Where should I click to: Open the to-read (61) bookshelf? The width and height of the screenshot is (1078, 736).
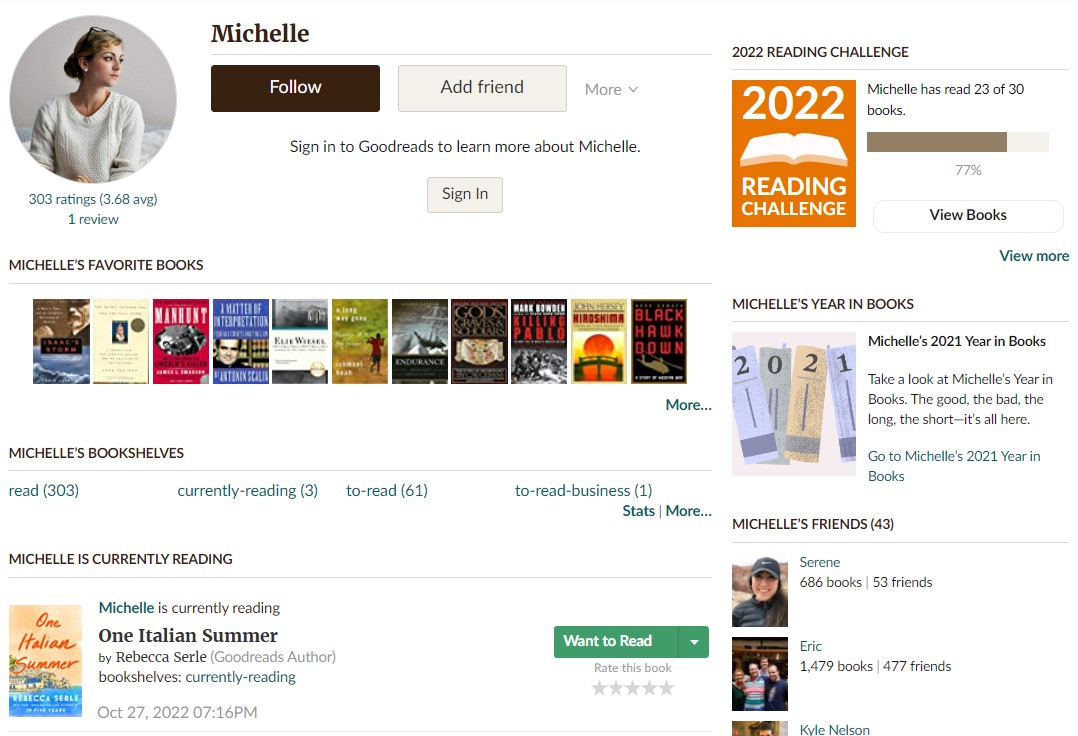coord(386,491)
